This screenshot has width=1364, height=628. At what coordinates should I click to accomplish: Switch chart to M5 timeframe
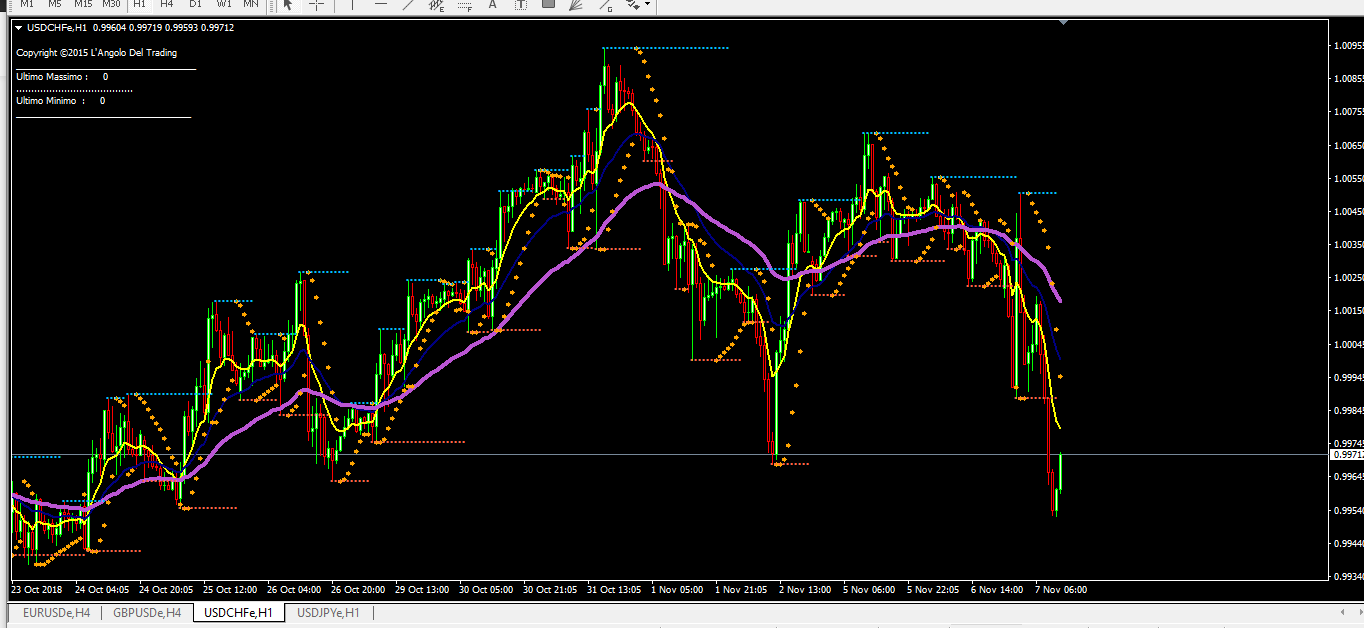pos(55,4)
